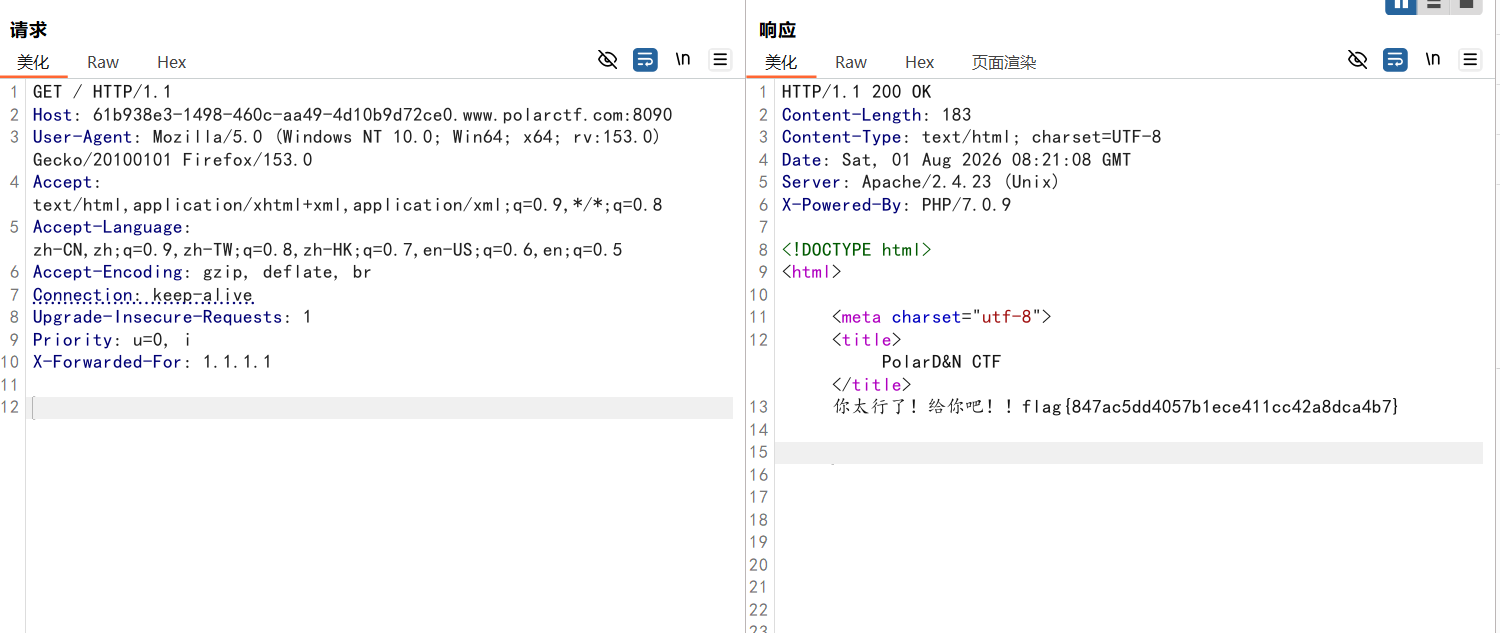Click the Upgrade-Insecure-Requests header line
The width and height of the screenshot is (1500, 633).
[x=172, y=317]
